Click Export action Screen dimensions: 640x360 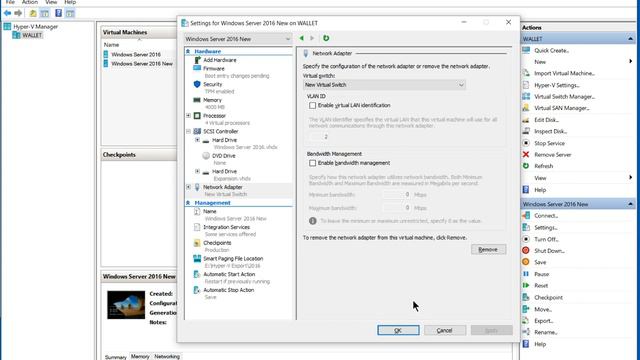544,321
